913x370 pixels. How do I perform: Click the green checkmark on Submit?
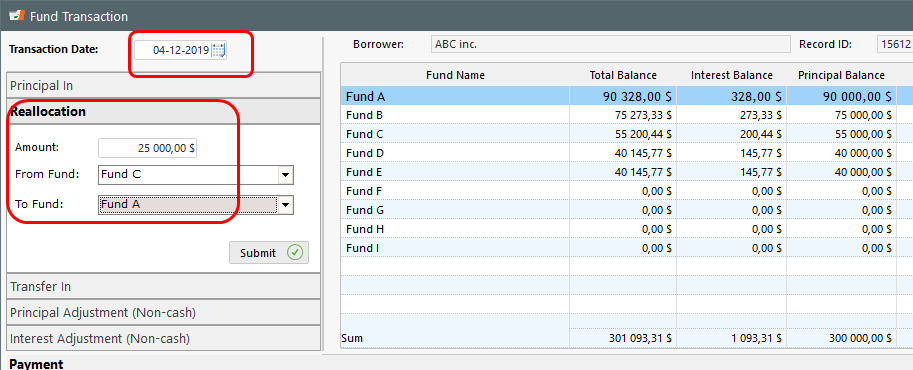point(295,253)
